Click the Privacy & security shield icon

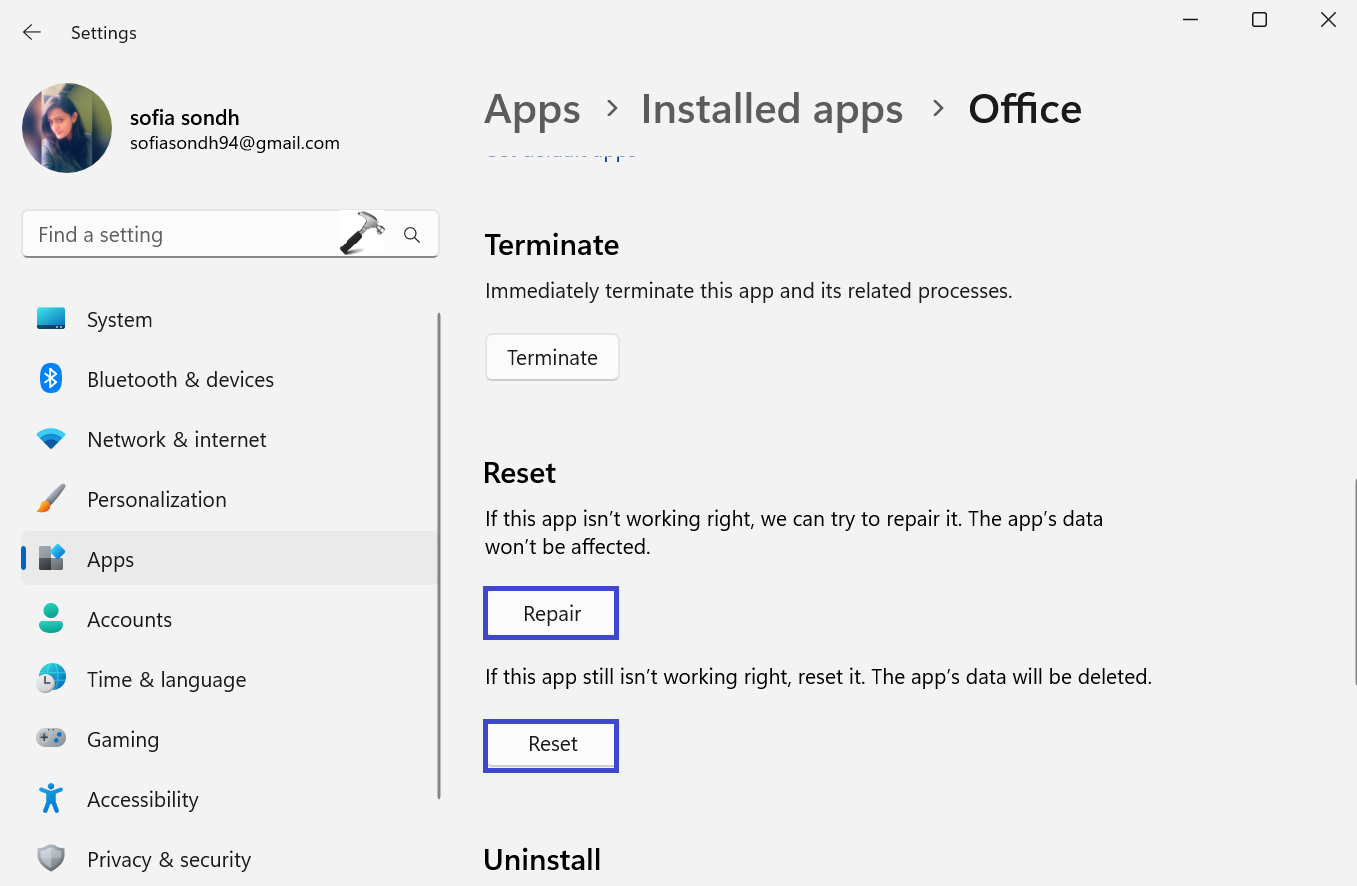coord(51,859)
